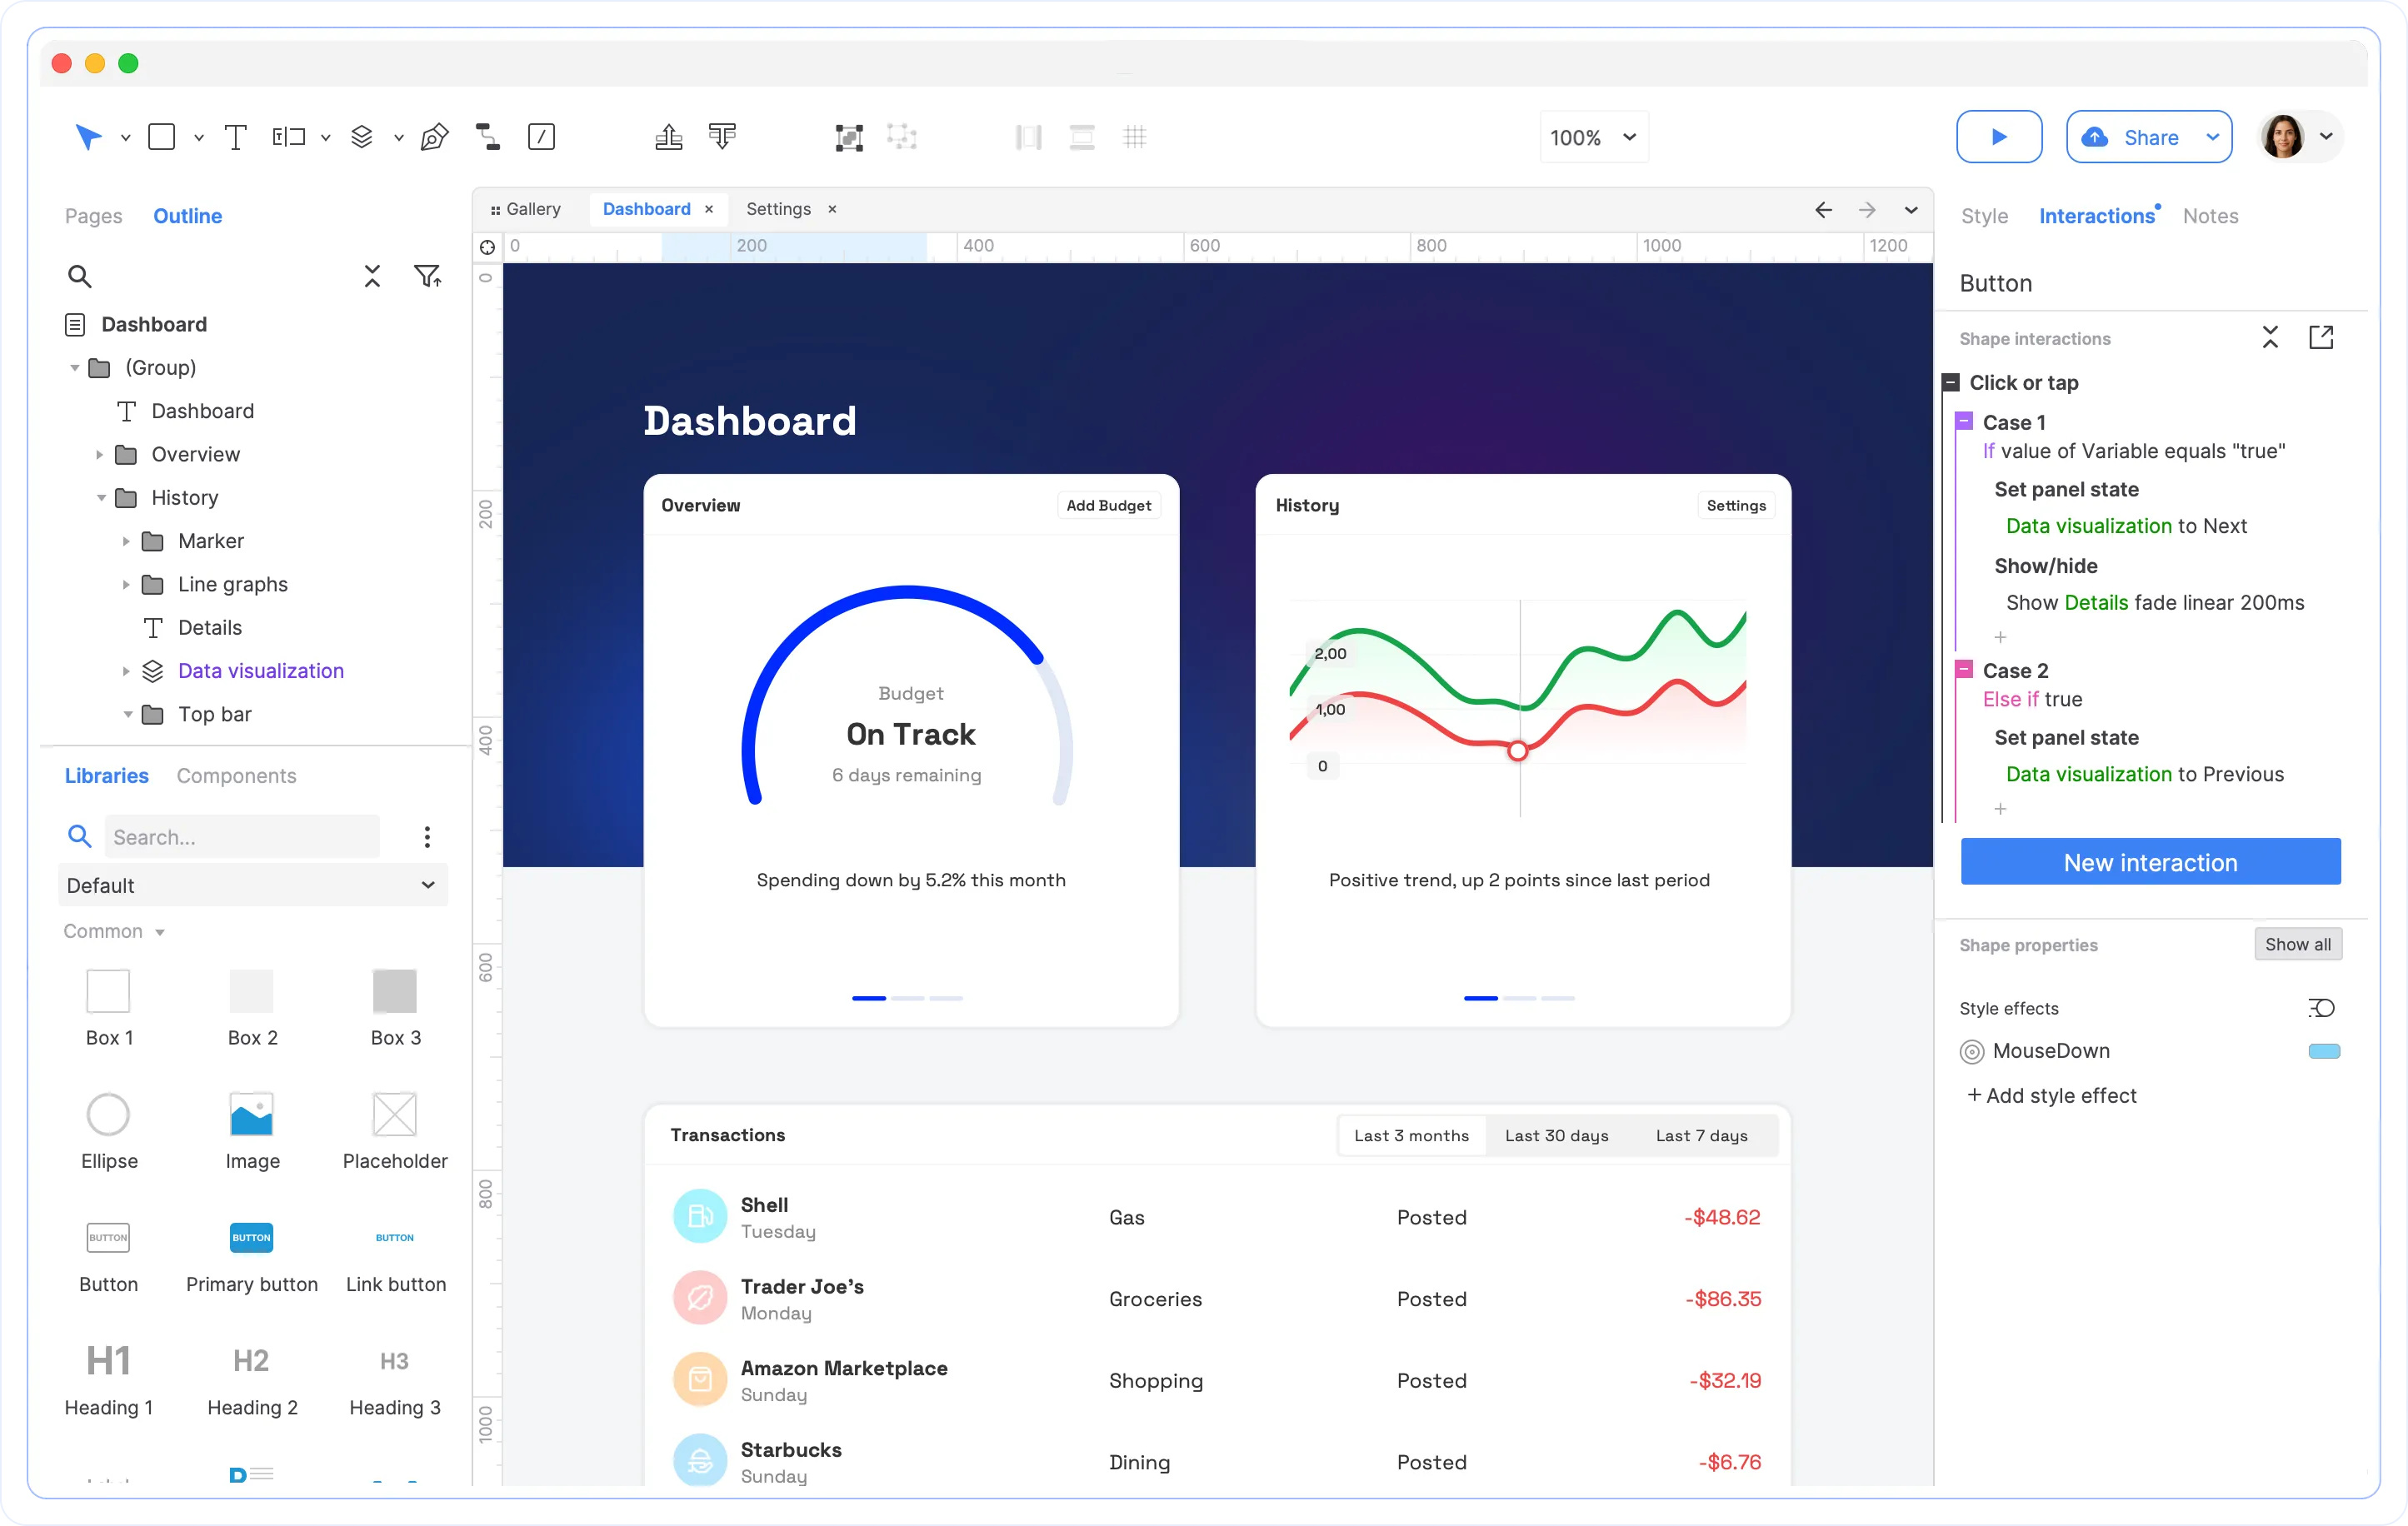Toggle grid display icon in toolbar

(1134, 137)
